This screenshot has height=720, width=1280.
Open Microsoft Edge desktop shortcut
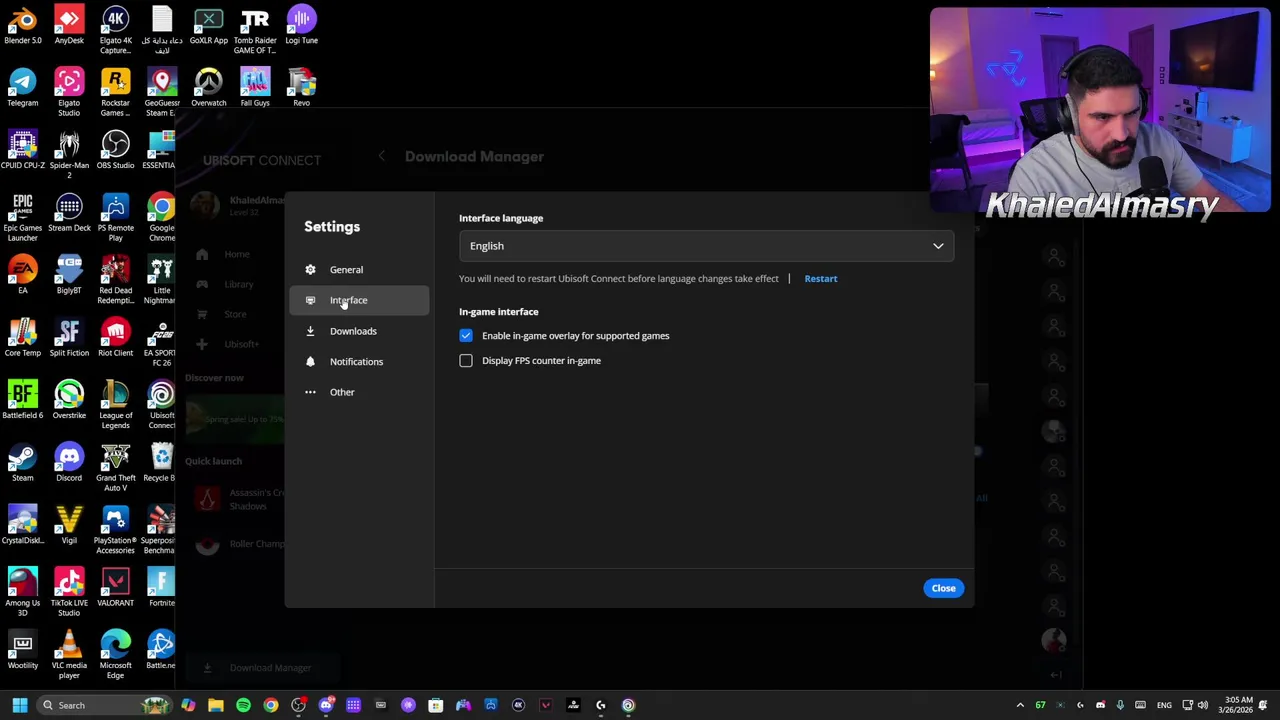click(115, 654)
